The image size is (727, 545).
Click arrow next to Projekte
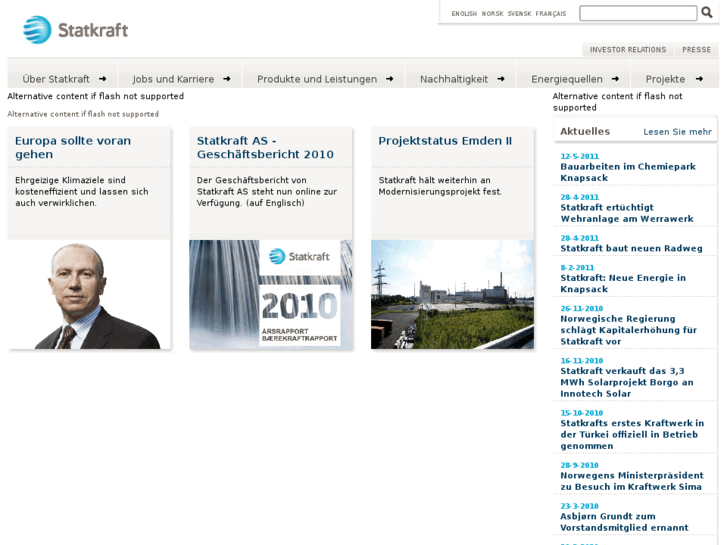[x=699, y=79]
